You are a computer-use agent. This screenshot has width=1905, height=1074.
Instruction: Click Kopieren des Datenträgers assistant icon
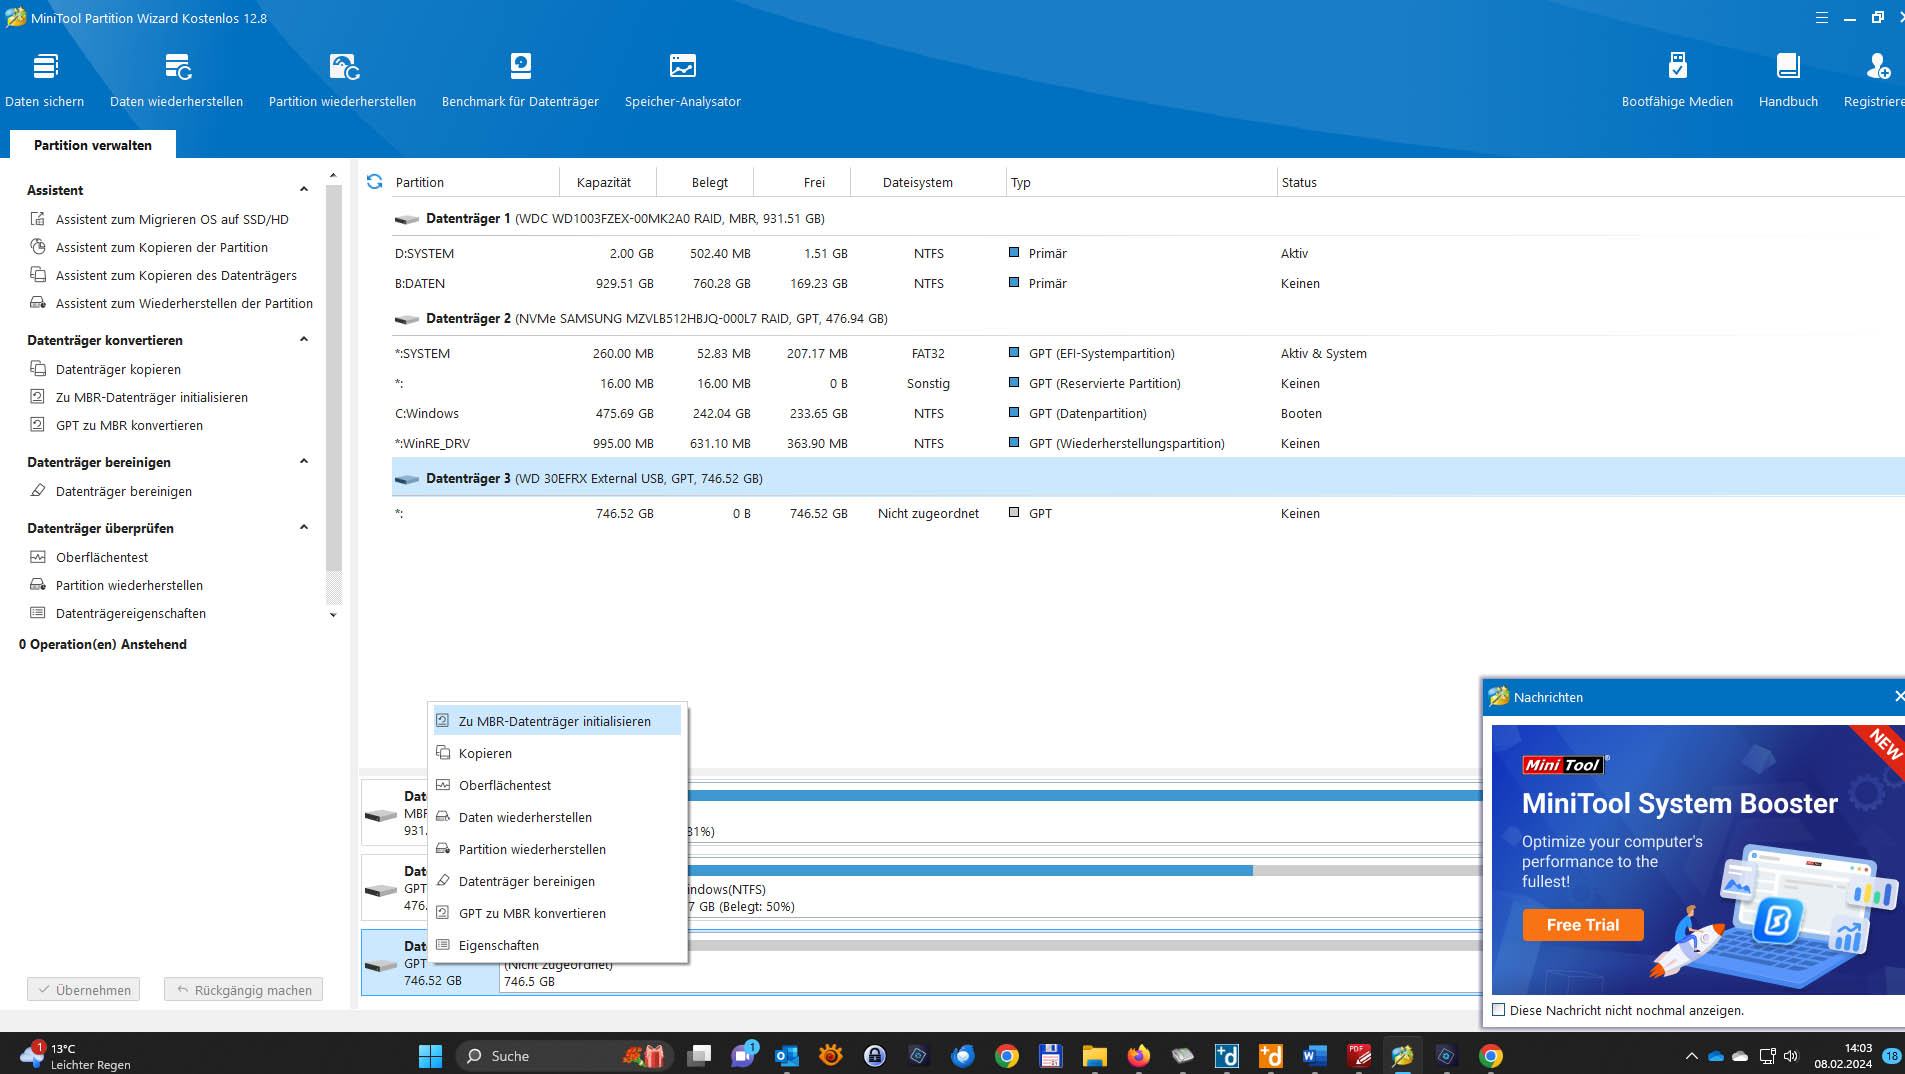pyautogui.click(x=38, y=275)
